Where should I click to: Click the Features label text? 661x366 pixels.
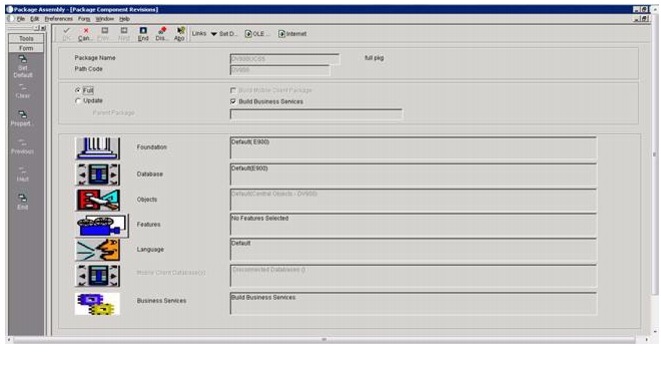[148, 224]
